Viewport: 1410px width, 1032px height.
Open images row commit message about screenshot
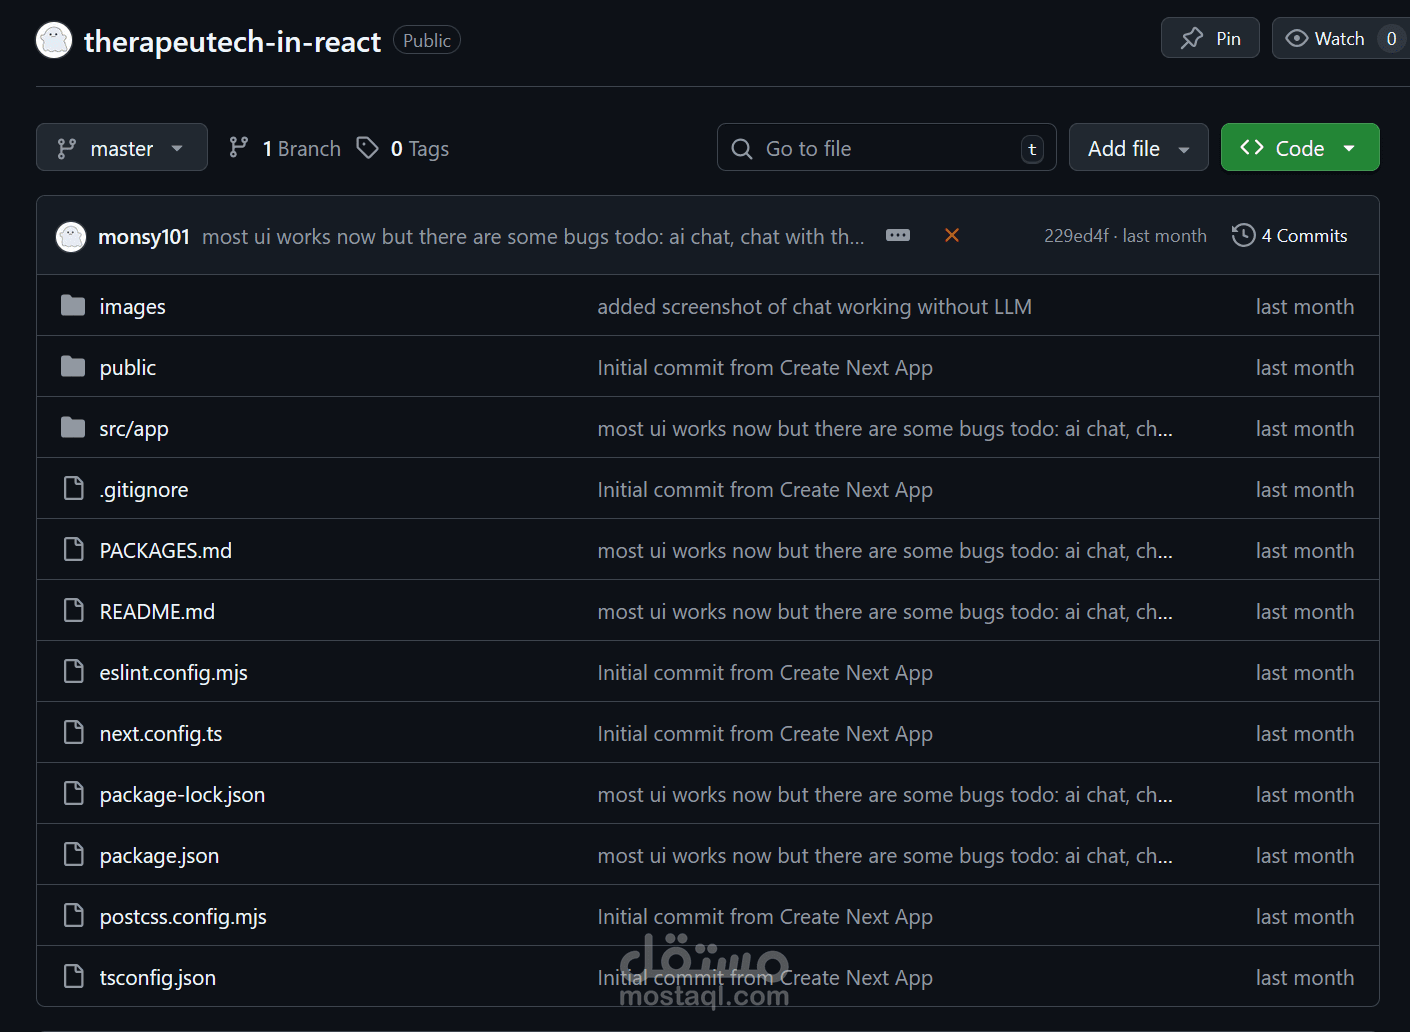814,307
